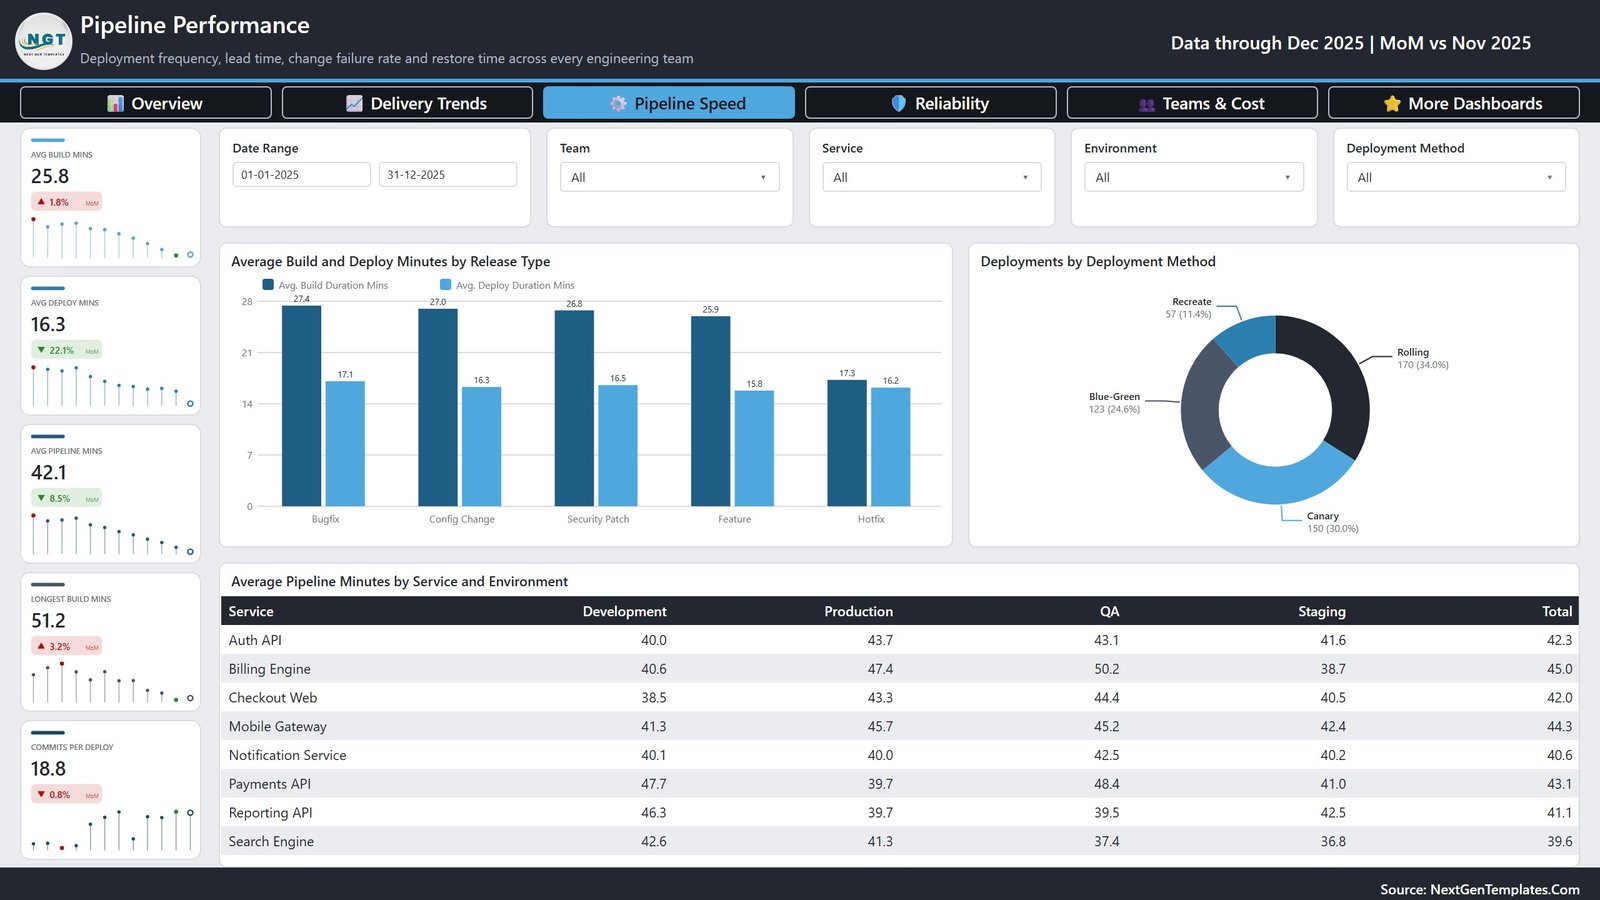Expand the Team filter dropdown
Screen dimensions: 1600x900
669,177
